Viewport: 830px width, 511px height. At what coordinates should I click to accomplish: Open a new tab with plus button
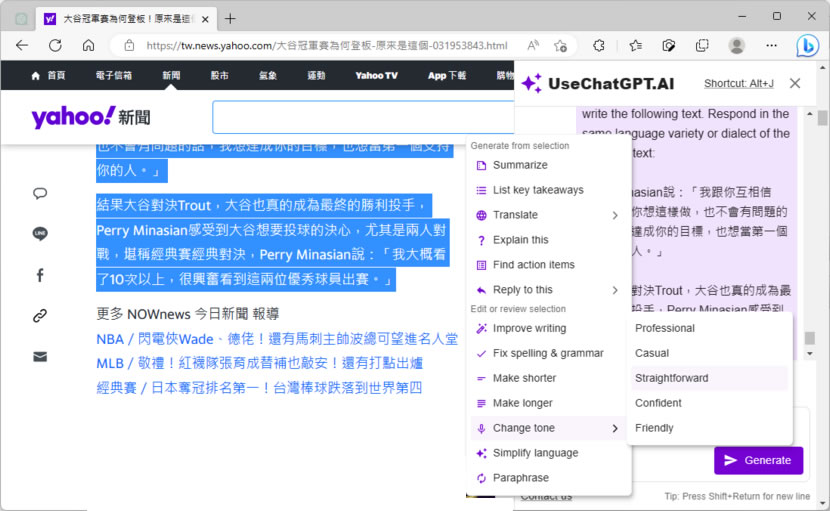(230, 19)
